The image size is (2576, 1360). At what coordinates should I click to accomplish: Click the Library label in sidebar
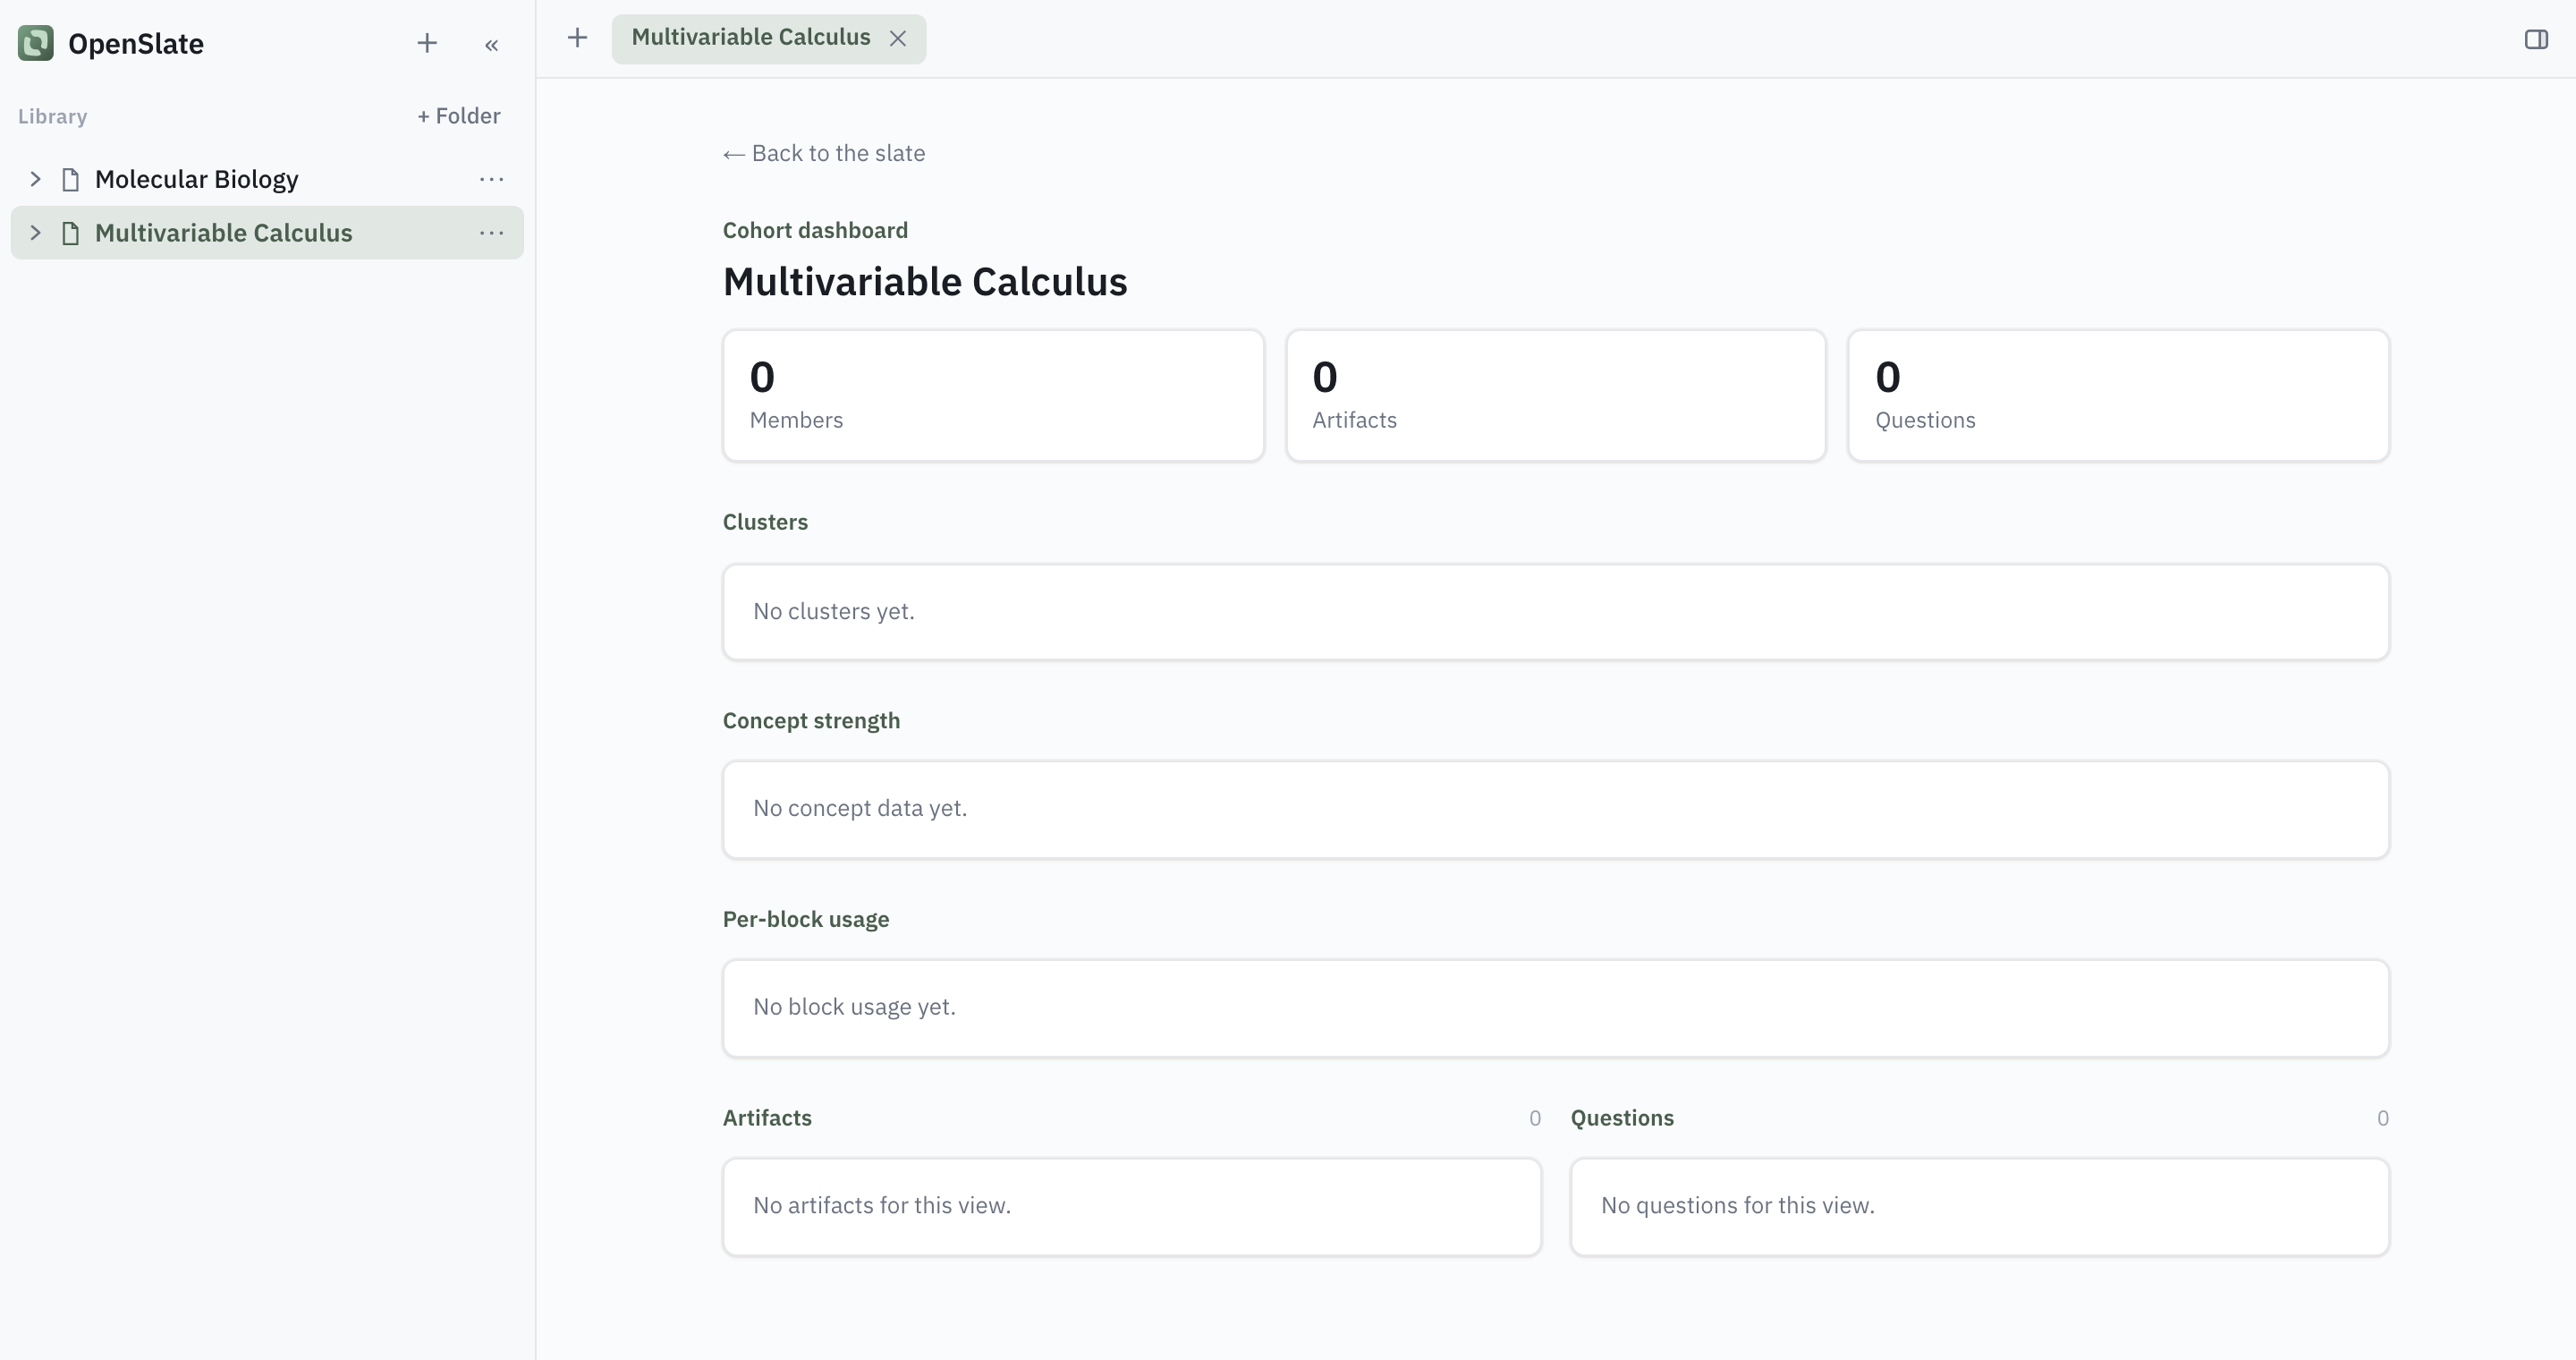pos(53,116)
